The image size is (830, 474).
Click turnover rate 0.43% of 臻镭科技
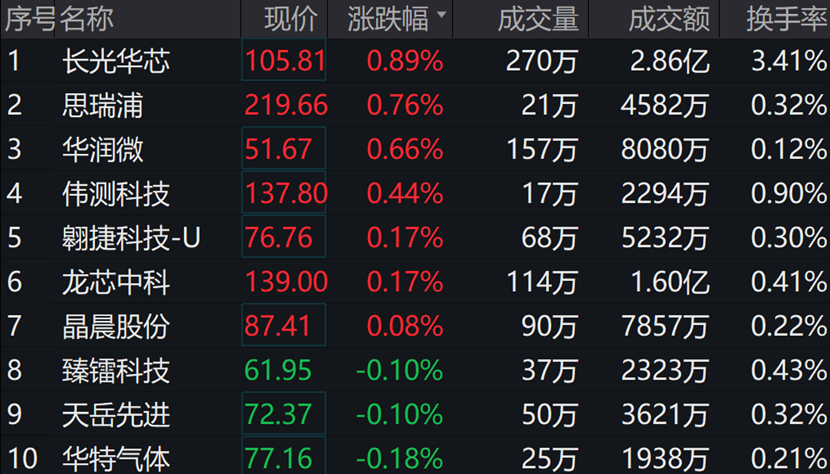pyautogui.click(x=789, y=370)
